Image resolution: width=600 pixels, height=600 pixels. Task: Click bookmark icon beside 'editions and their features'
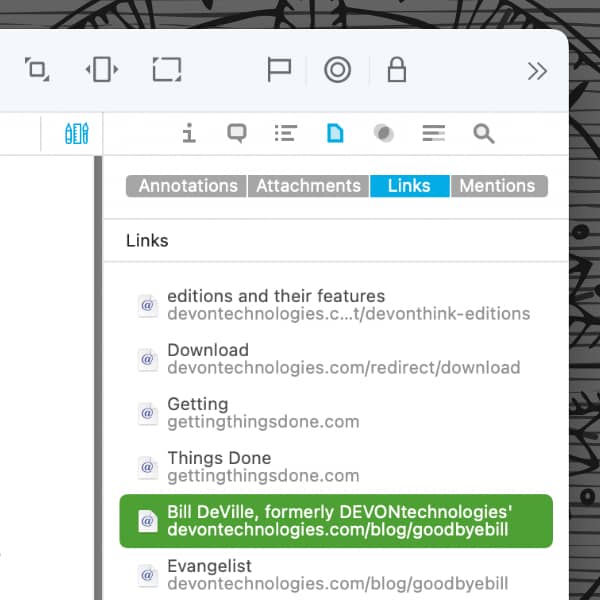(x=148, y=305)
